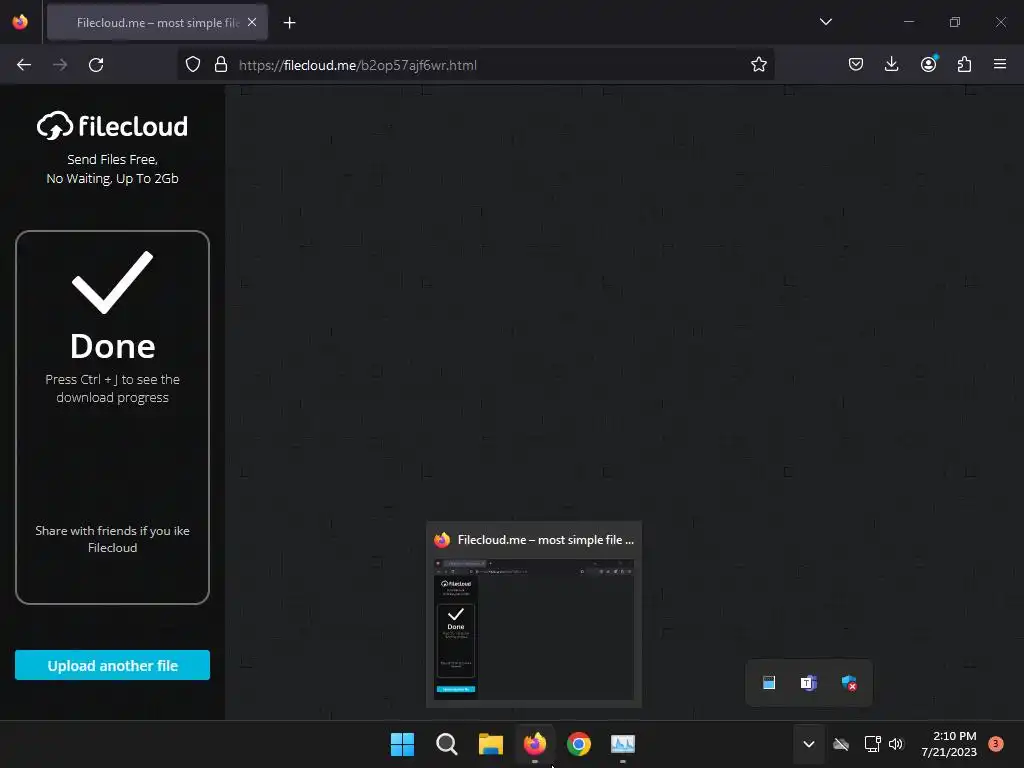The height and width of the screenshot is (768, 1024).
Task: View site security padlock info
Action: [221, 65]
